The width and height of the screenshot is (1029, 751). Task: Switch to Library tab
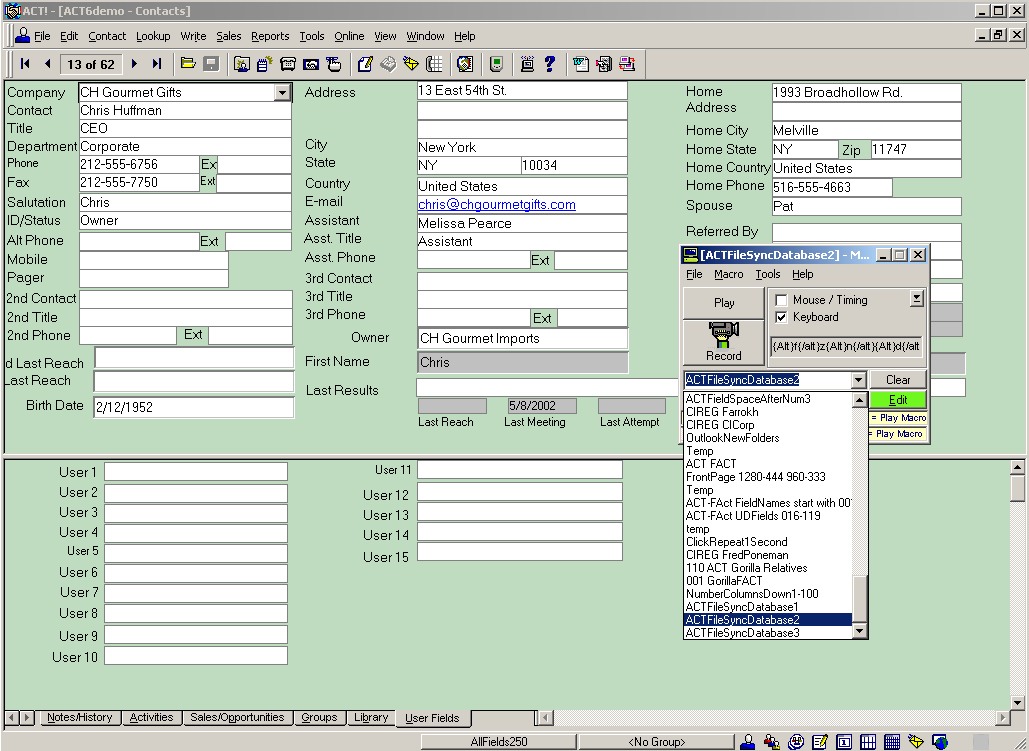pos(371,718)
